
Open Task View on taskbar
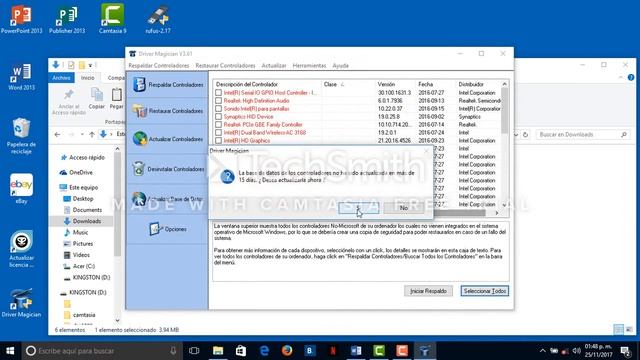coord(194,351)
